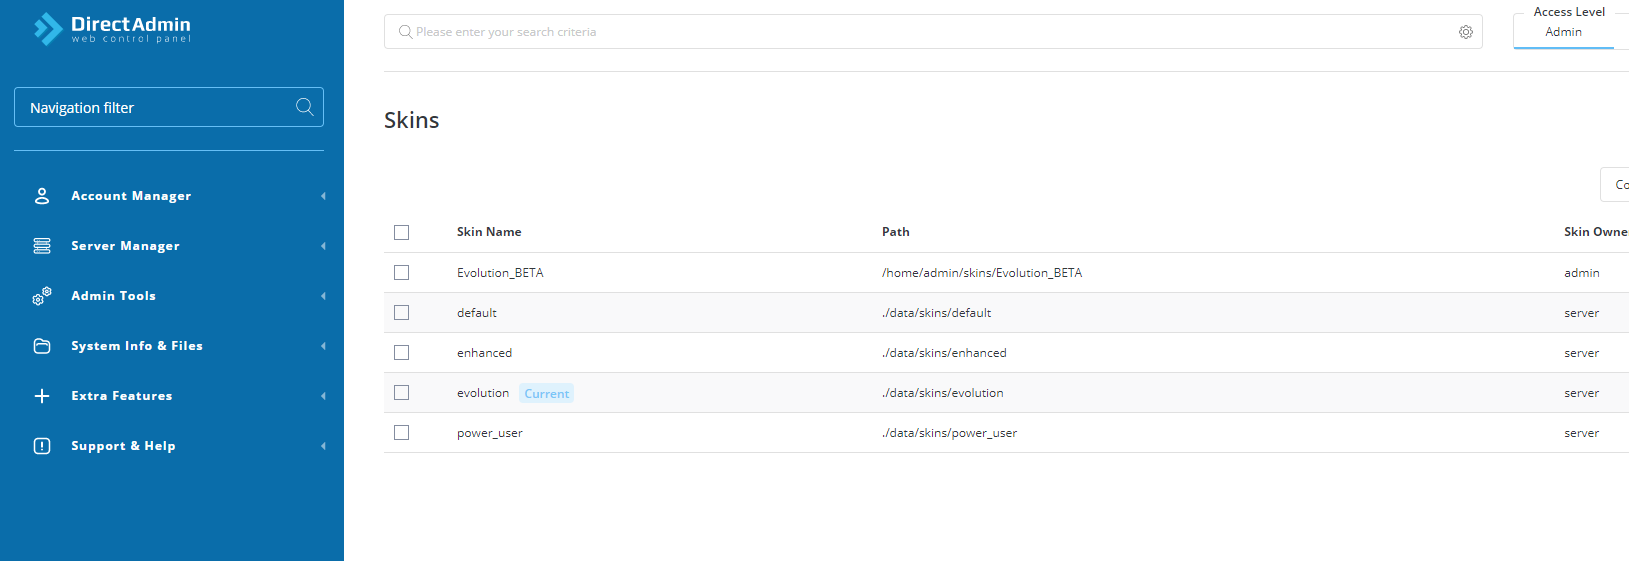Screen dimensions: 1629x561
Task: Click the Account Manager person icon
Action: [42, 196]
